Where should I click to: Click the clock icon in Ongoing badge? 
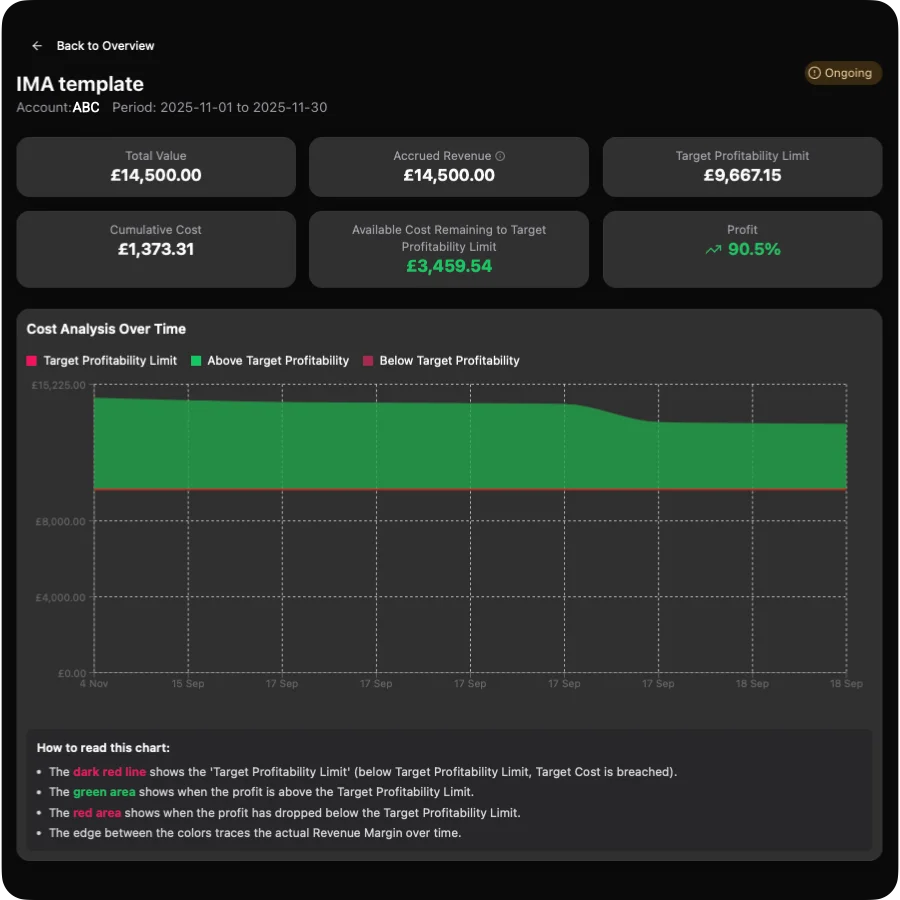coord(814,73)
